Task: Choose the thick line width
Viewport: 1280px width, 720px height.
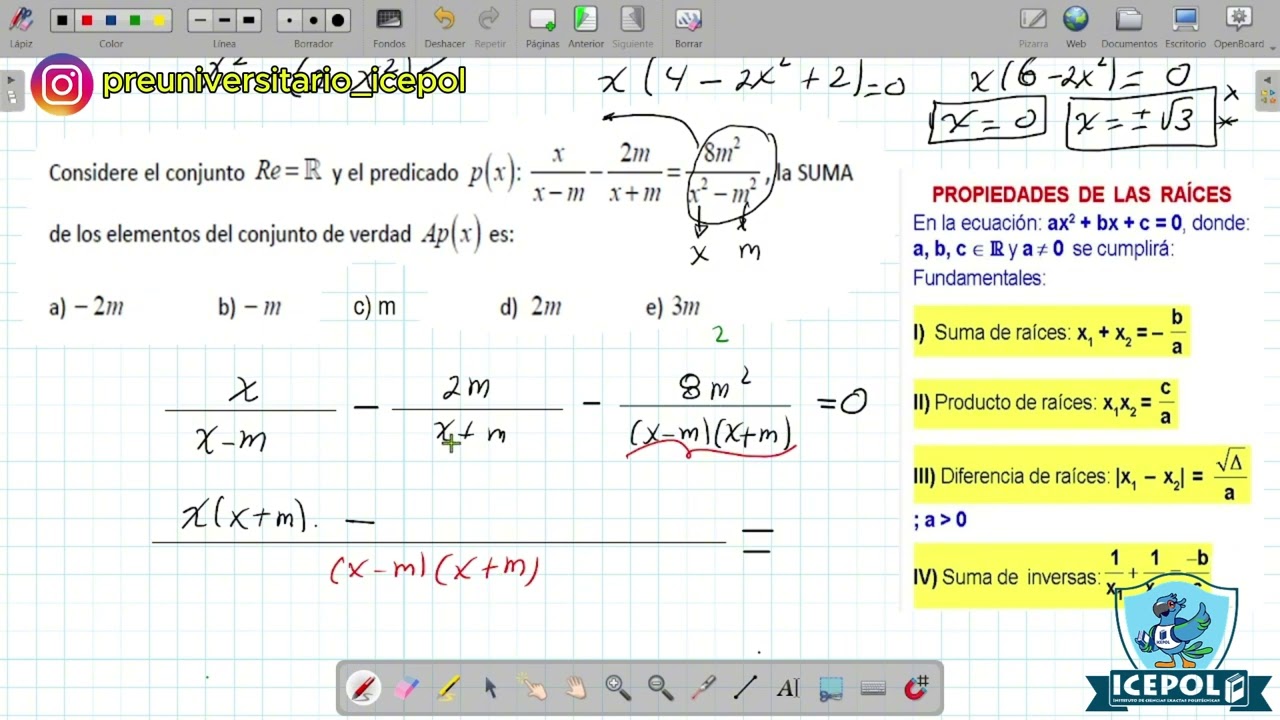Action: [248, 21]
